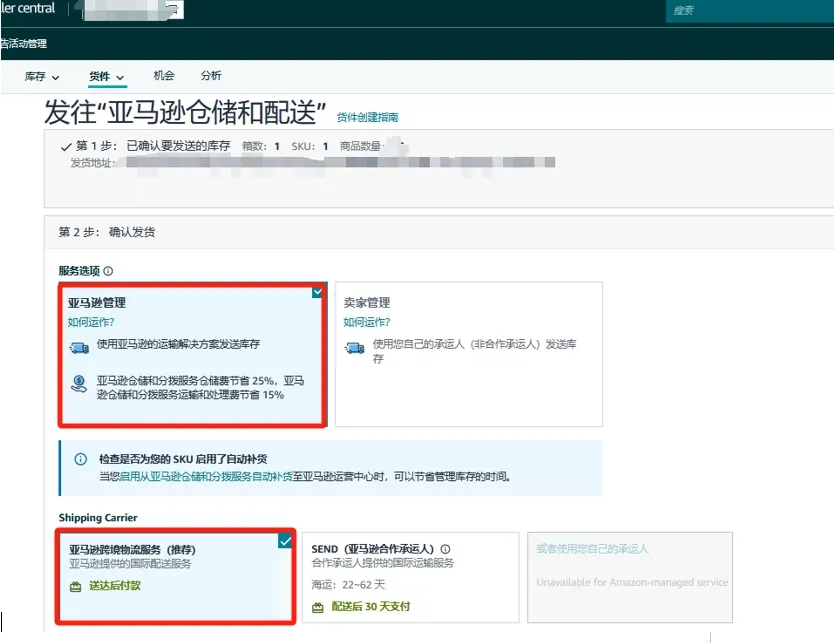This screenshot has width=834, height=643.
Task: Expand the 库存 navigation dropdown
Action: click(x=41, y=76)
